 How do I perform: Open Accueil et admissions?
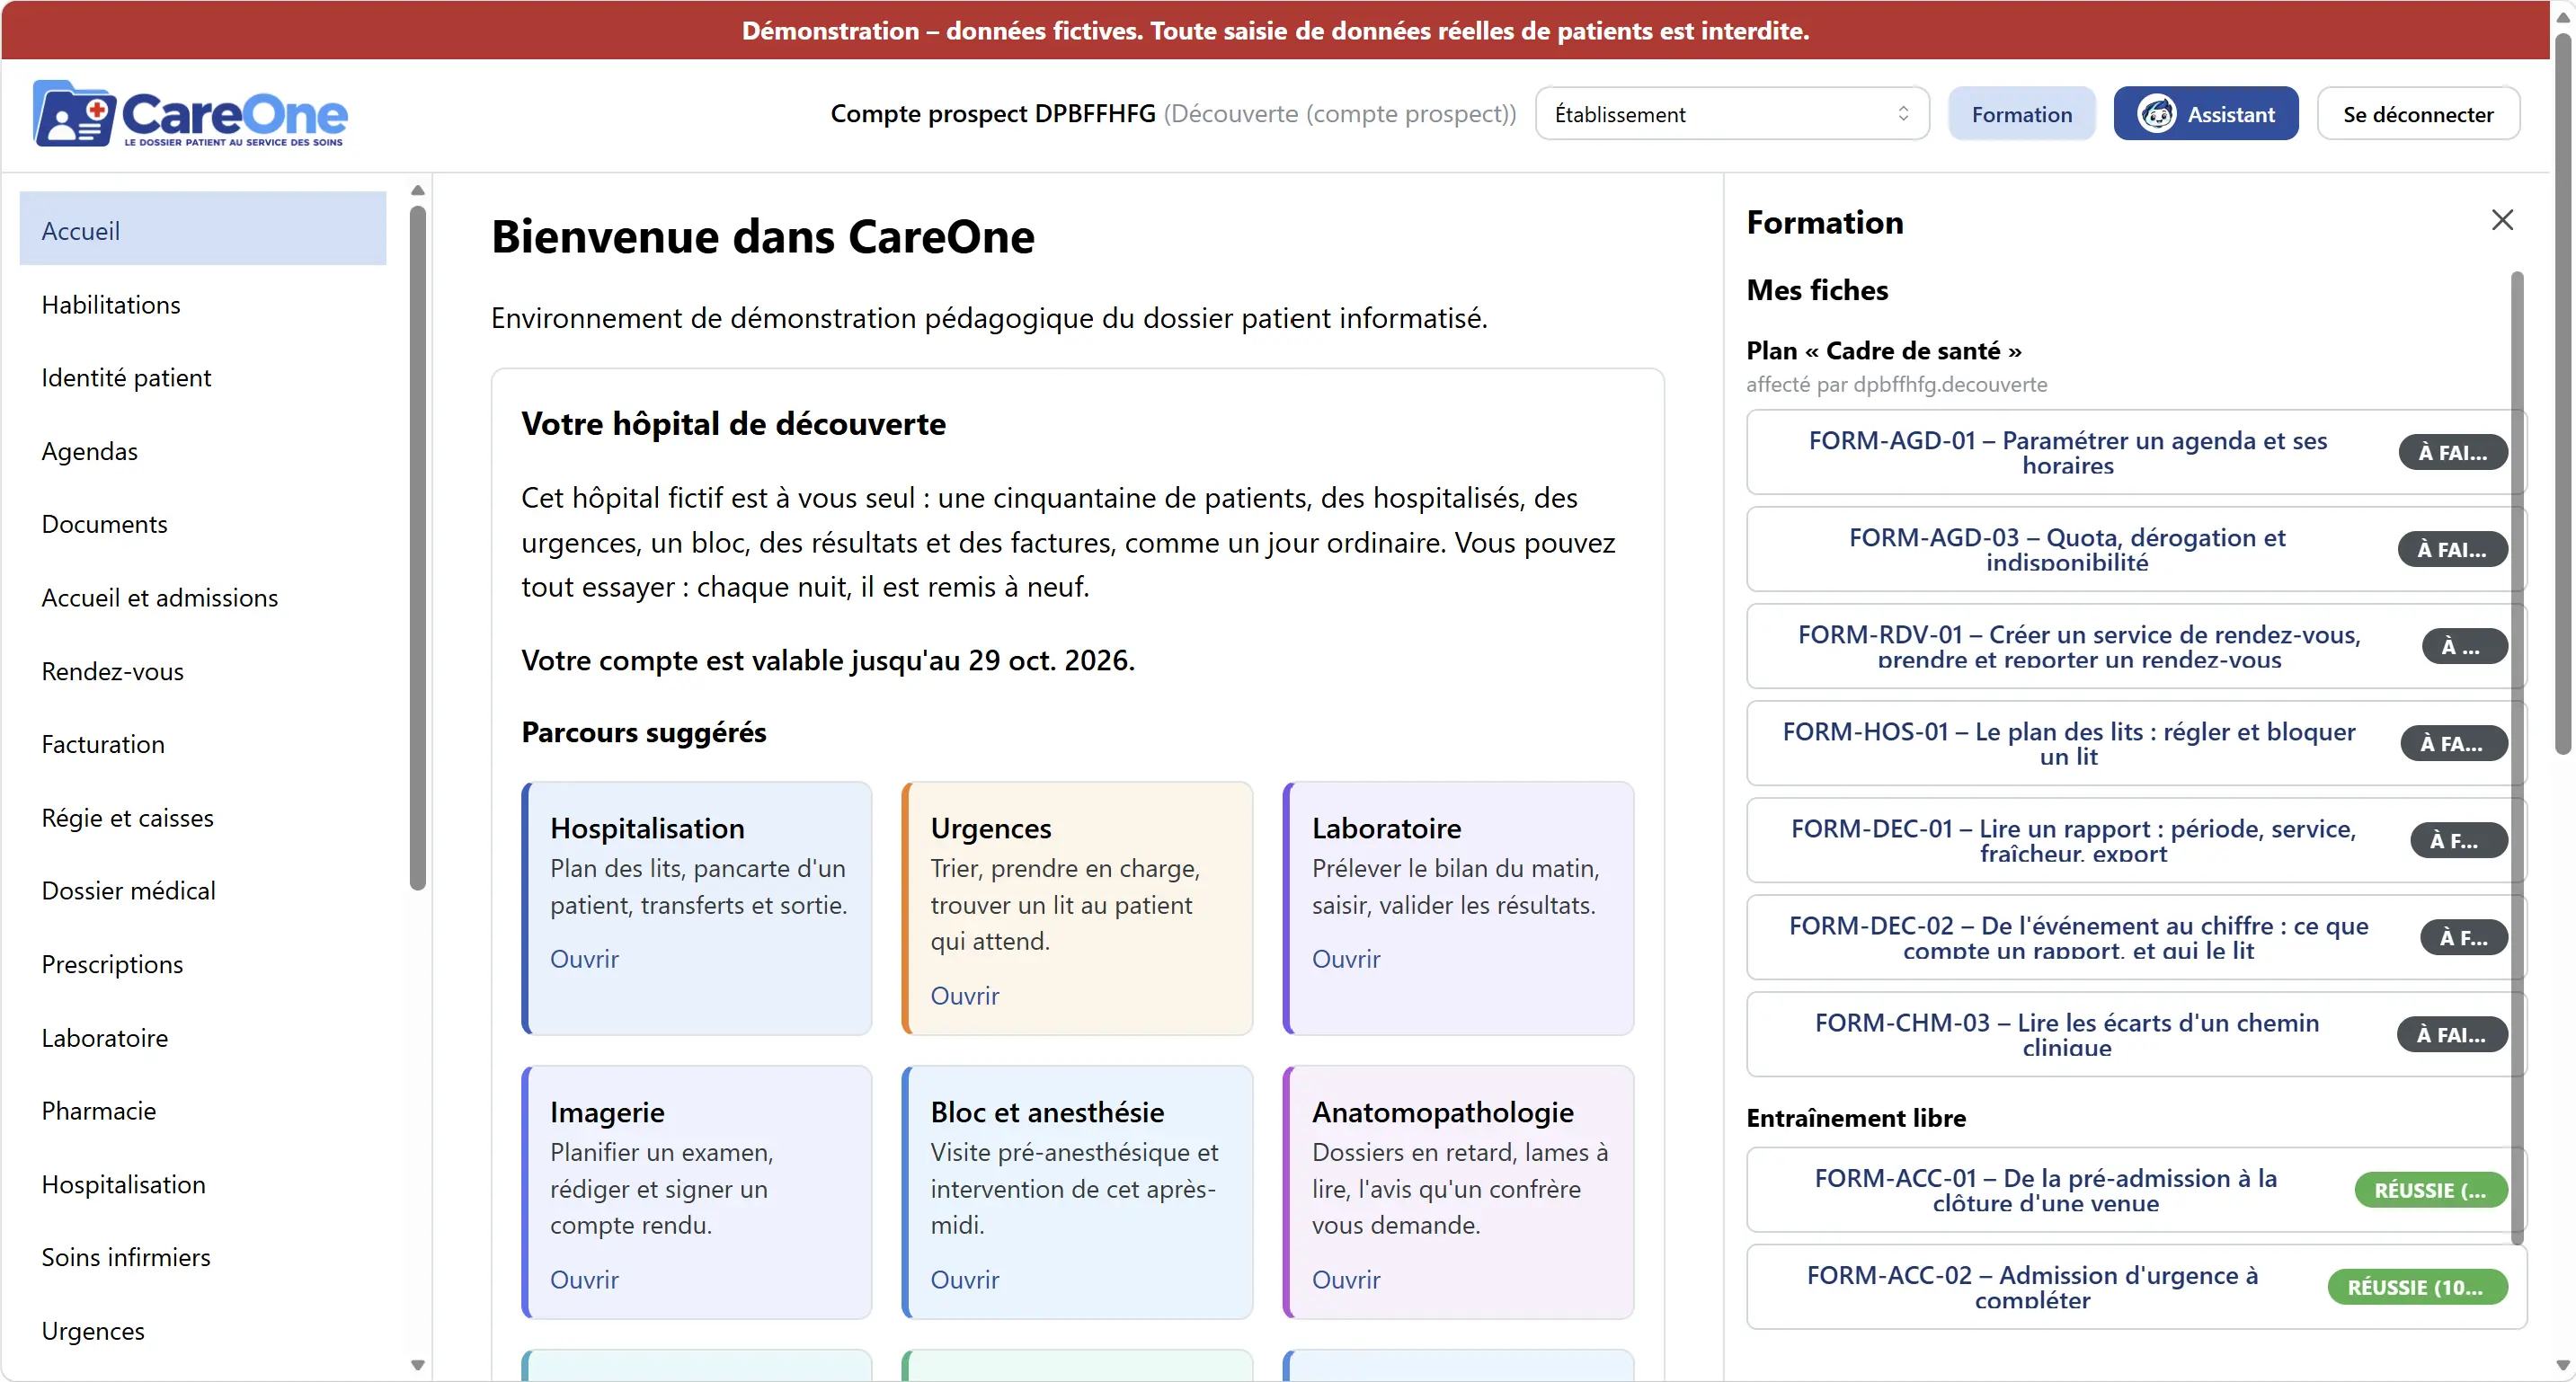pos(203,597)
